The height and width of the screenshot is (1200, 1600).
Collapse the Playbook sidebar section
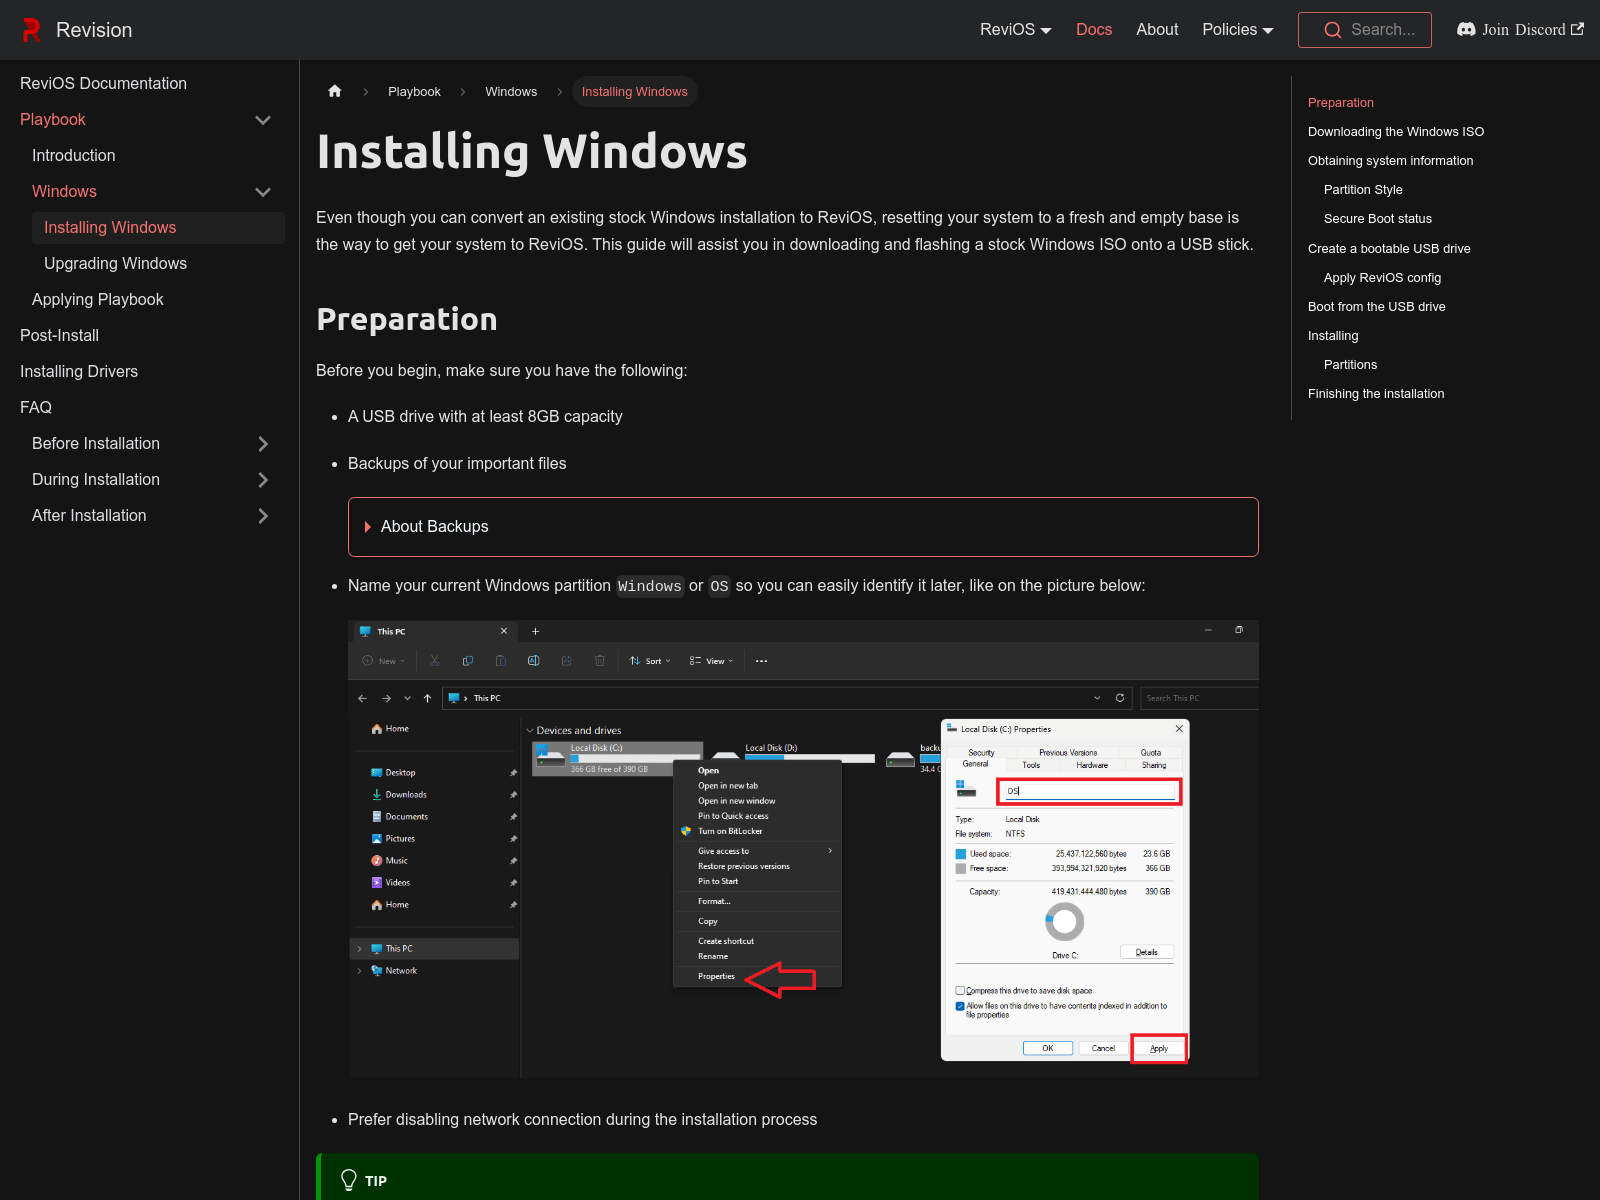pyautogui.click(x=263, y=120)
